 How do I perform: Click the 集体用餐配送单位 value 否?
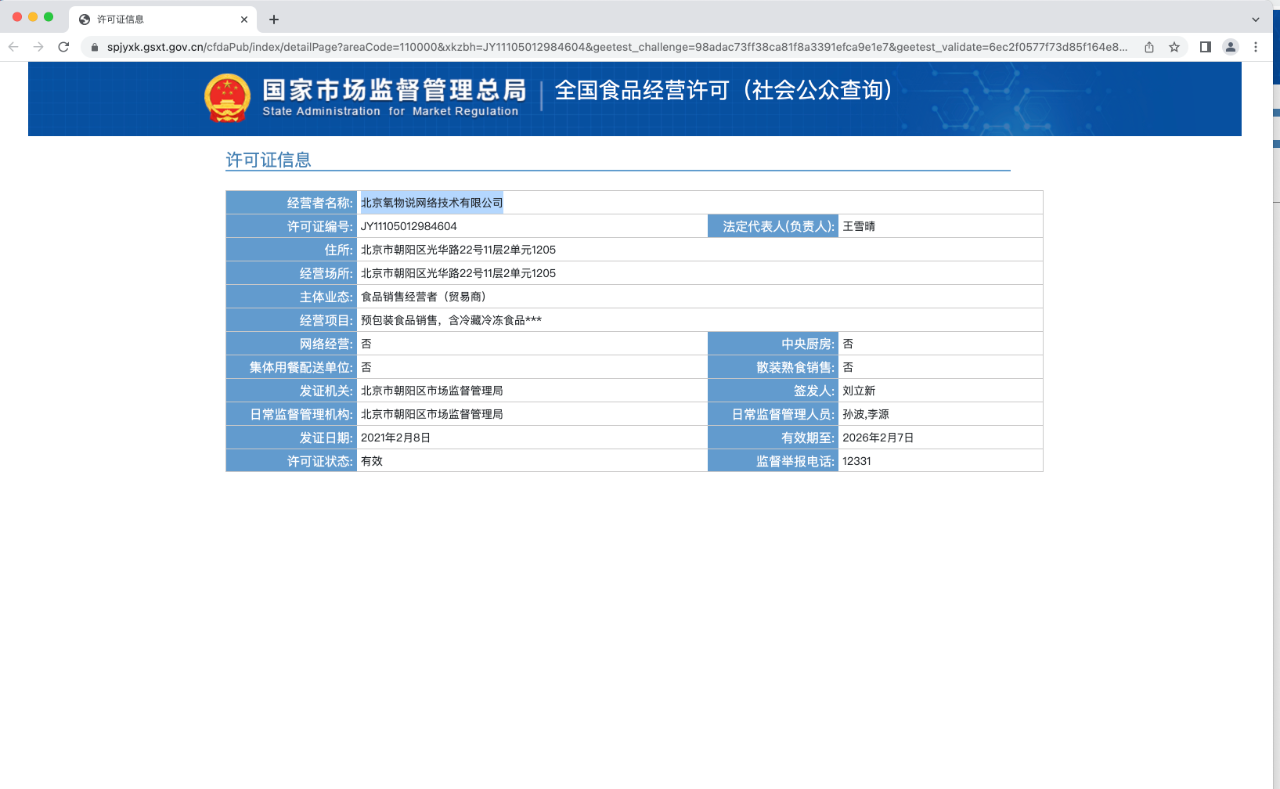[x=366, y=367]
